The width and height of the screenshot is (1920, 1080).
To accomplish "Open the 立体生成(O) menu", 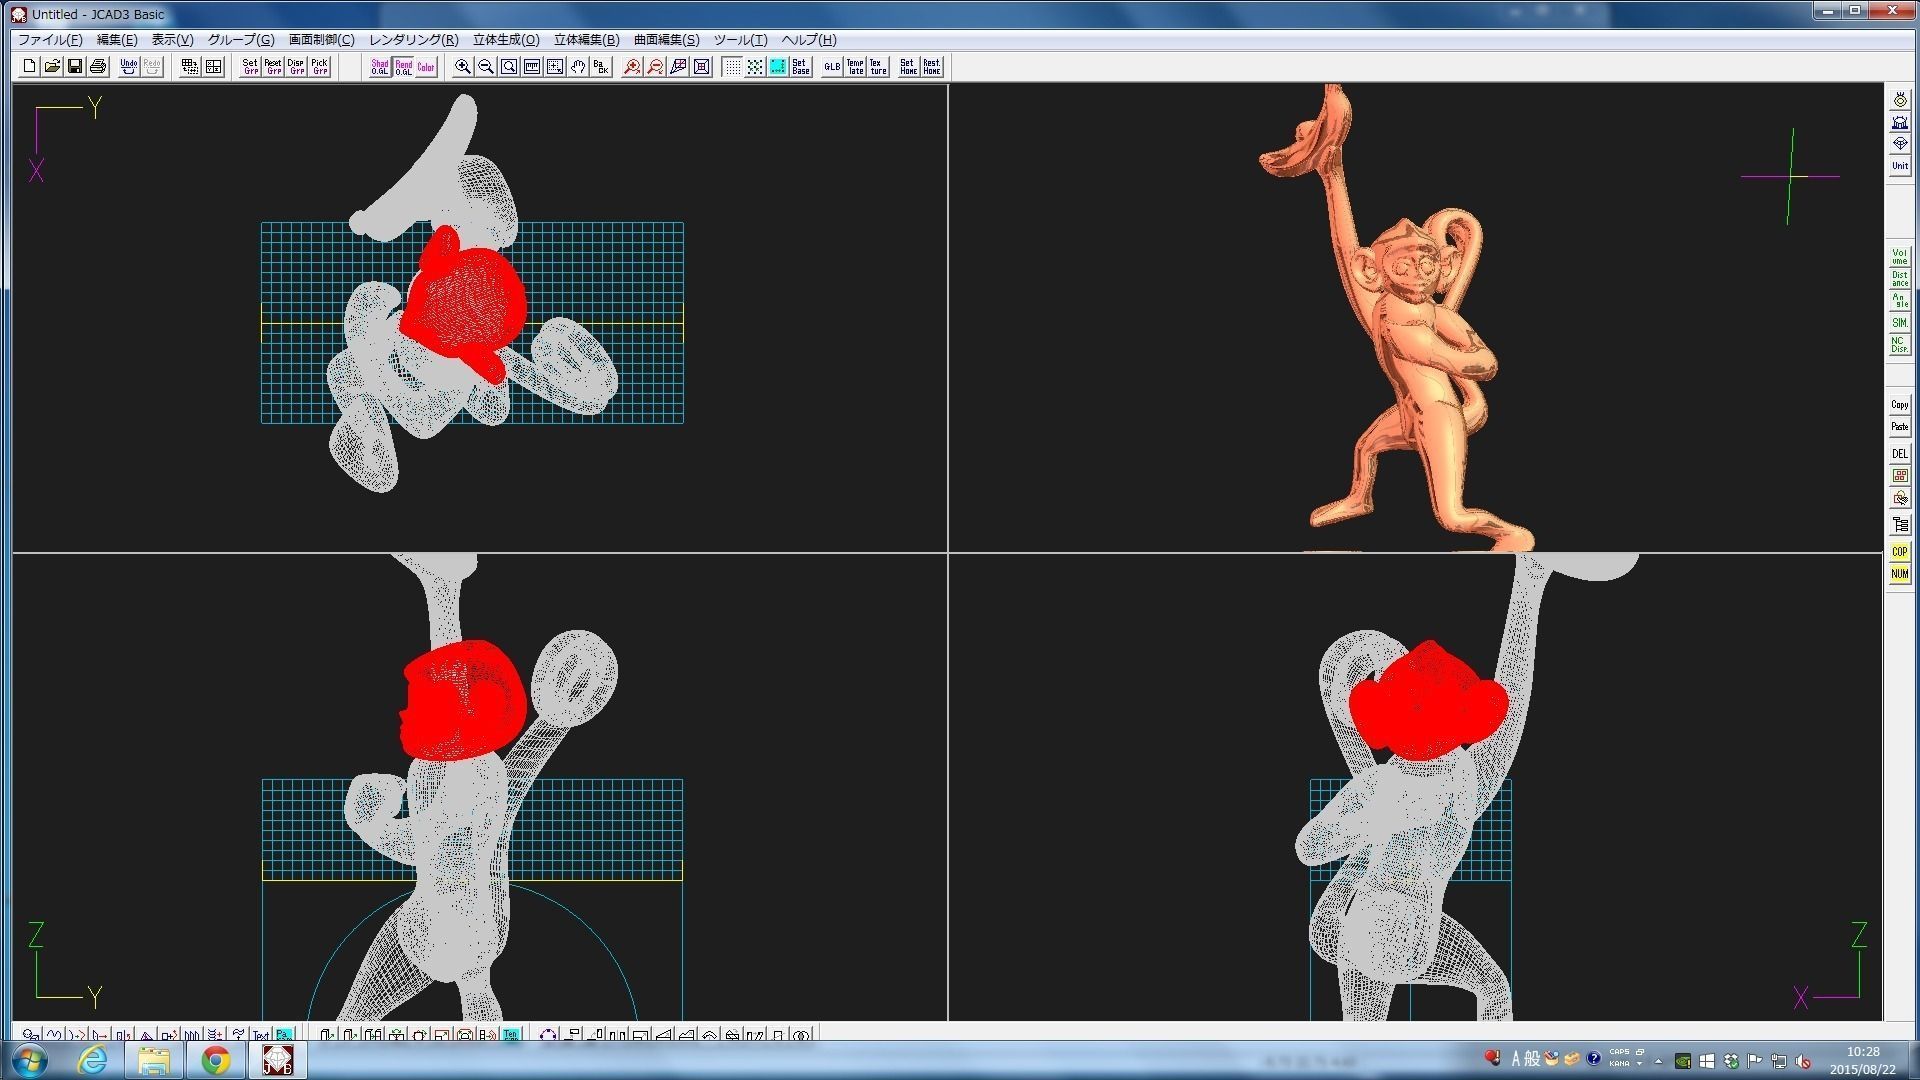I will [x=506, y=40].
